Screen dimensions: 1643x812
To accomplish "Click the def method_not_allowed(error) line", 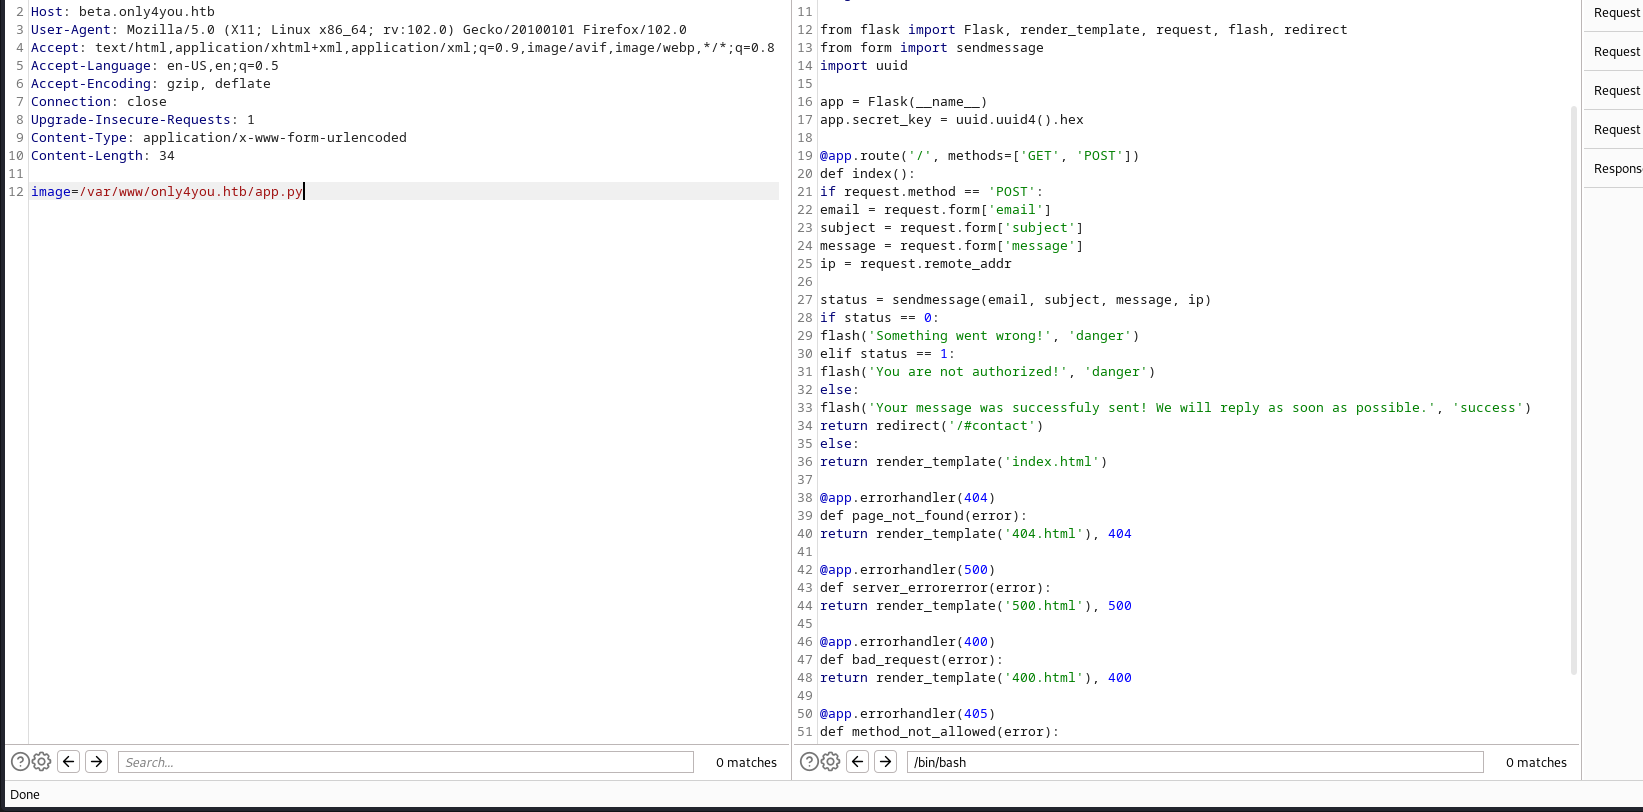I will coord(940,732).
